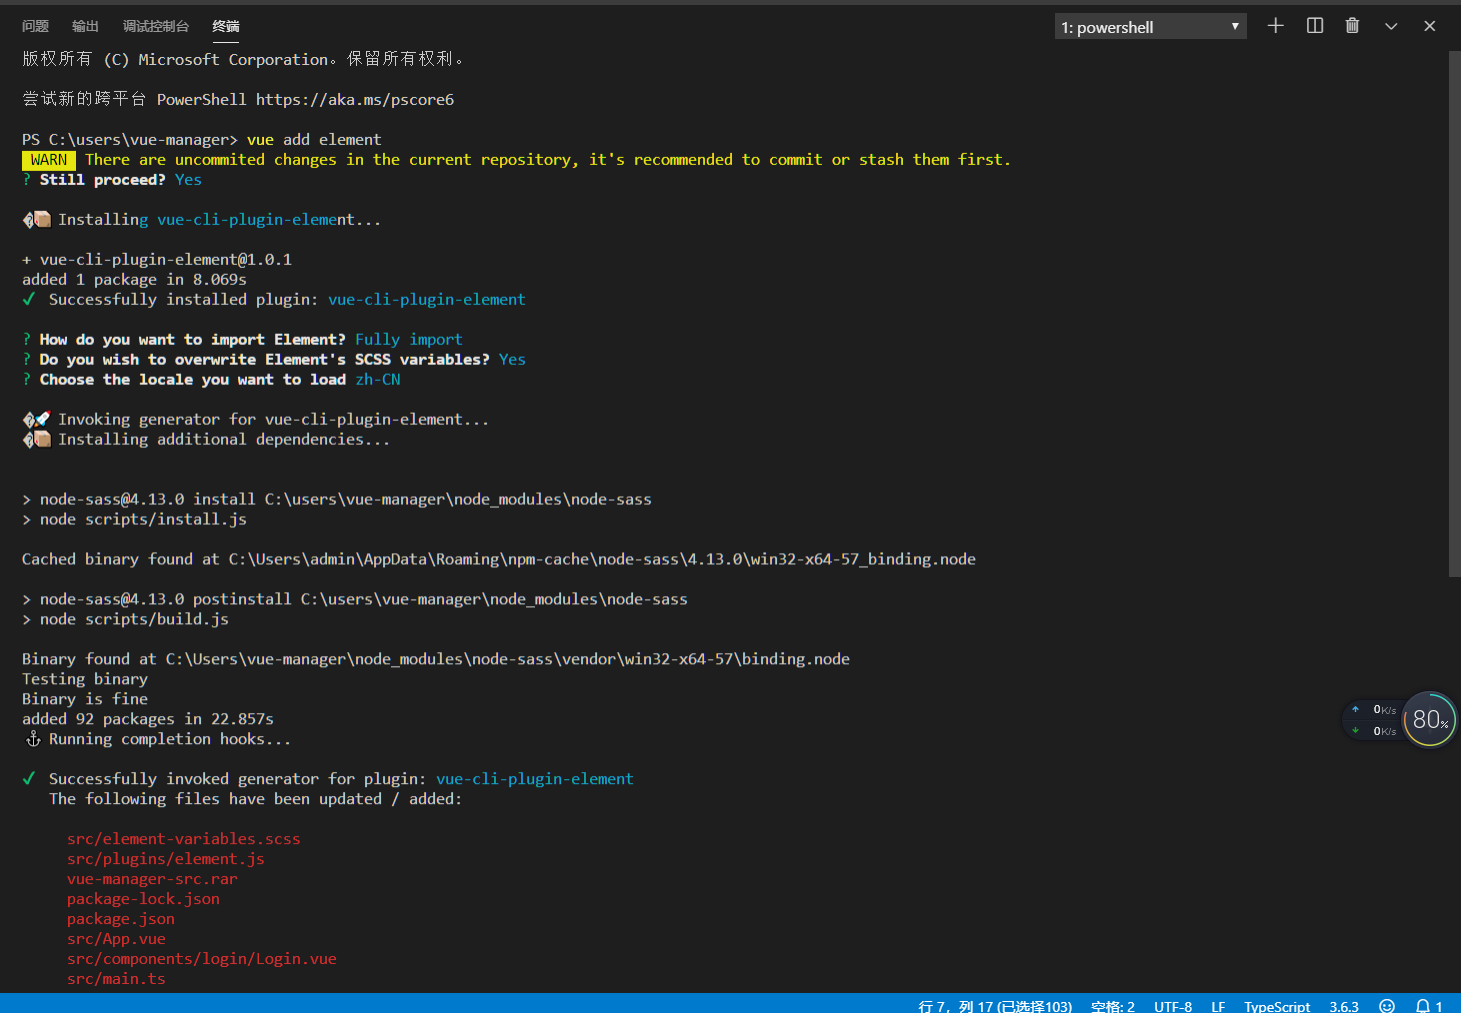
Task: Click 'Testing binary' output line
Action: point(85,680)
